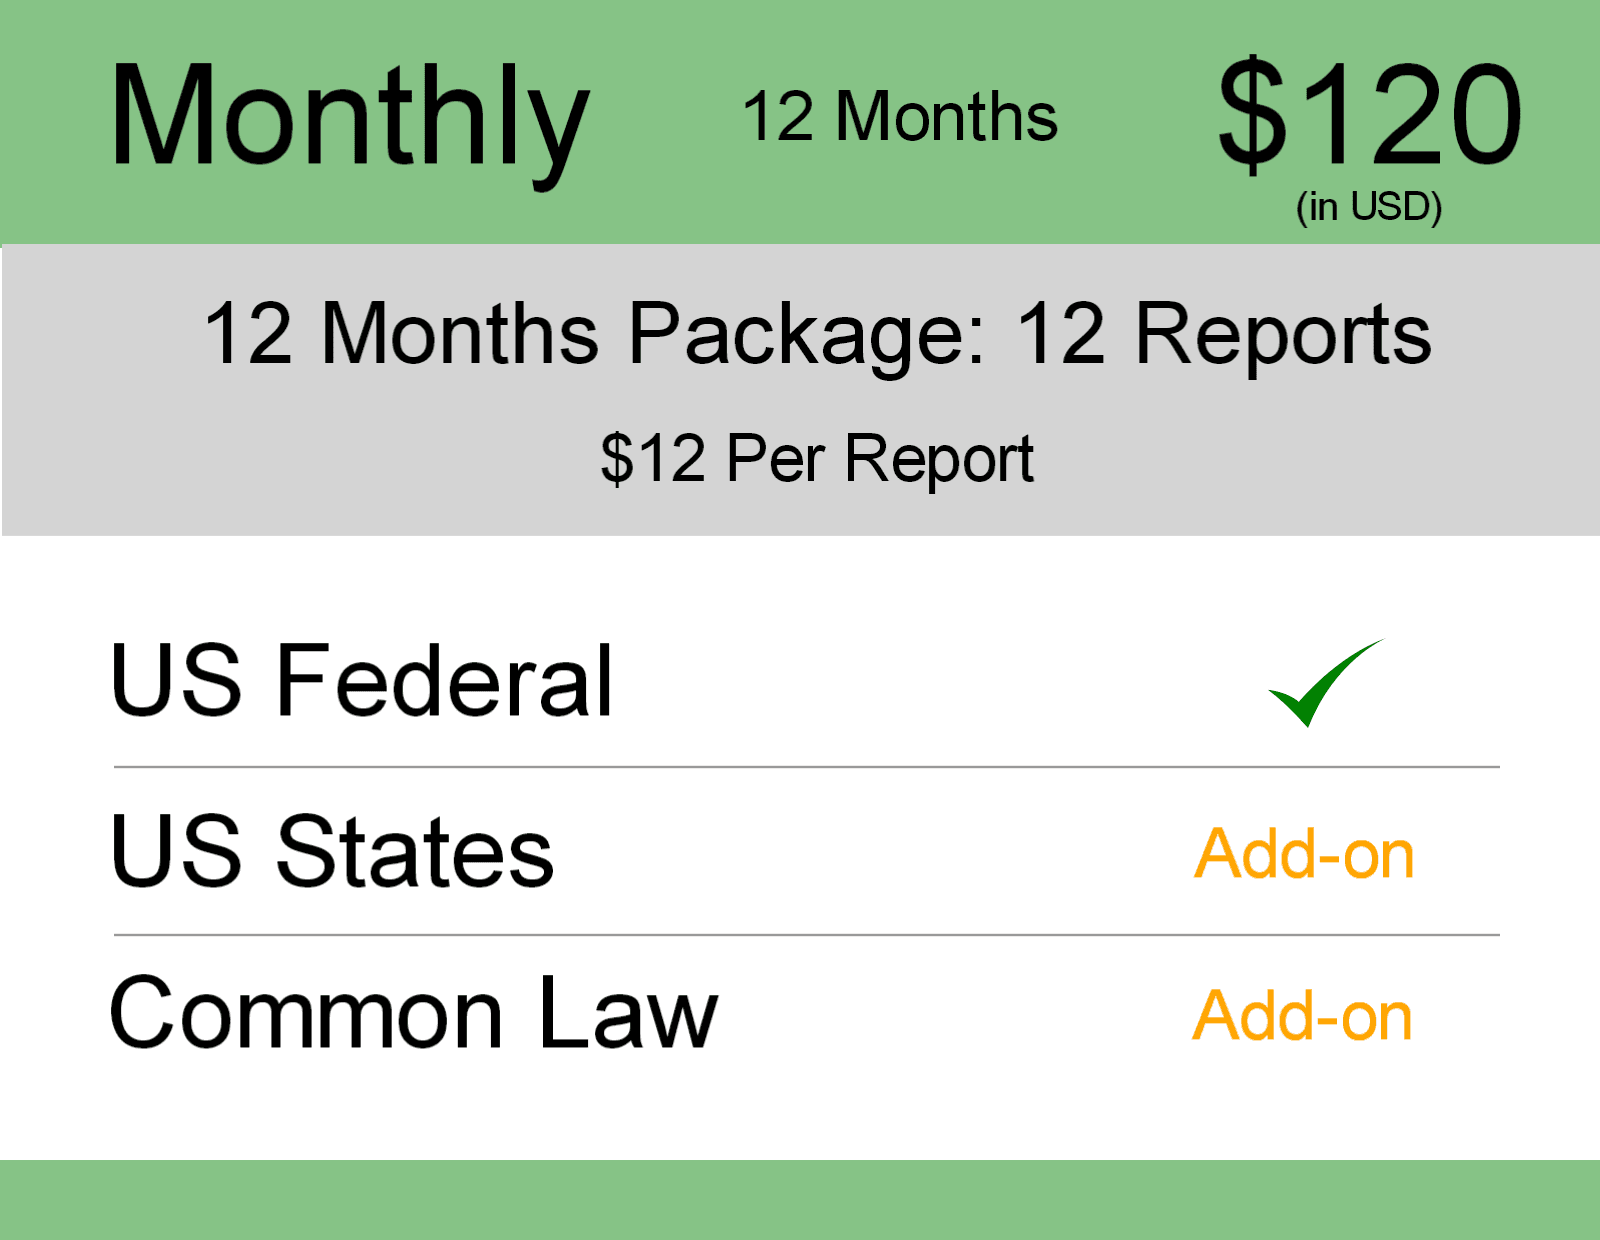Click the word "Law" in Common Law
Image resolution: width=1600 pixels, height=1240 pixels.
[x=628, y=1014]
